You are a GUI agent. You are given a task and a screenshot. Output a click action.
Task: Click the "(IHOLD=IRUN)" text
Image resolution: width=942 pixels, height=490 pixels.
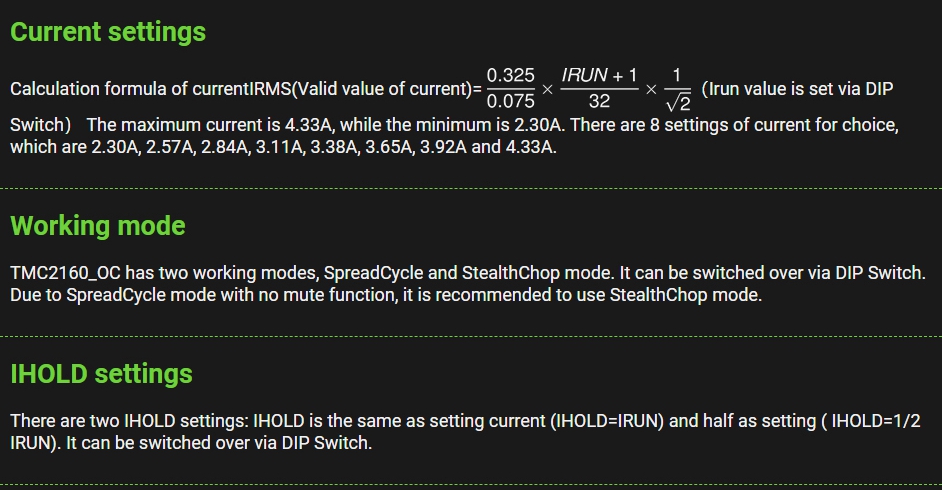(x=607, y=421)
